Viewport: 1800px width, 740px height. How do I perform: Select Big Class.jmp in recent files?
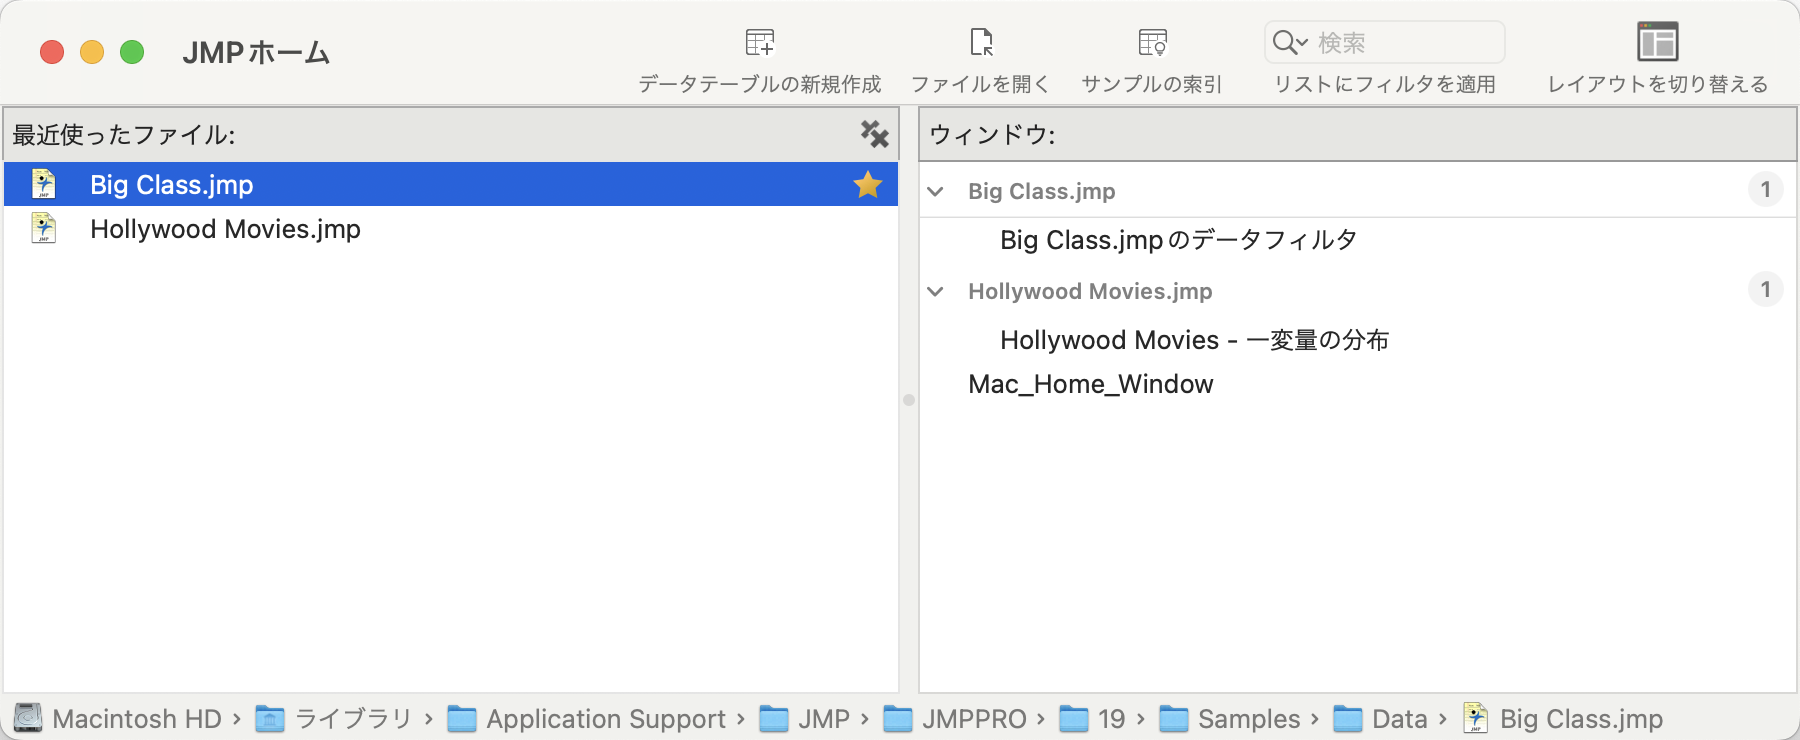point(451,184)
